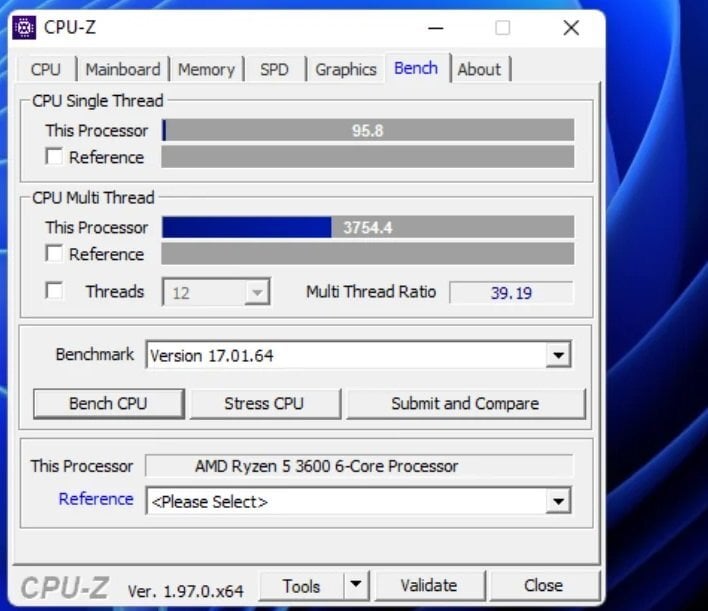The image size is (708, 611).
Task: Click the Tools dropdown arrow
Action: pos(356,585)
